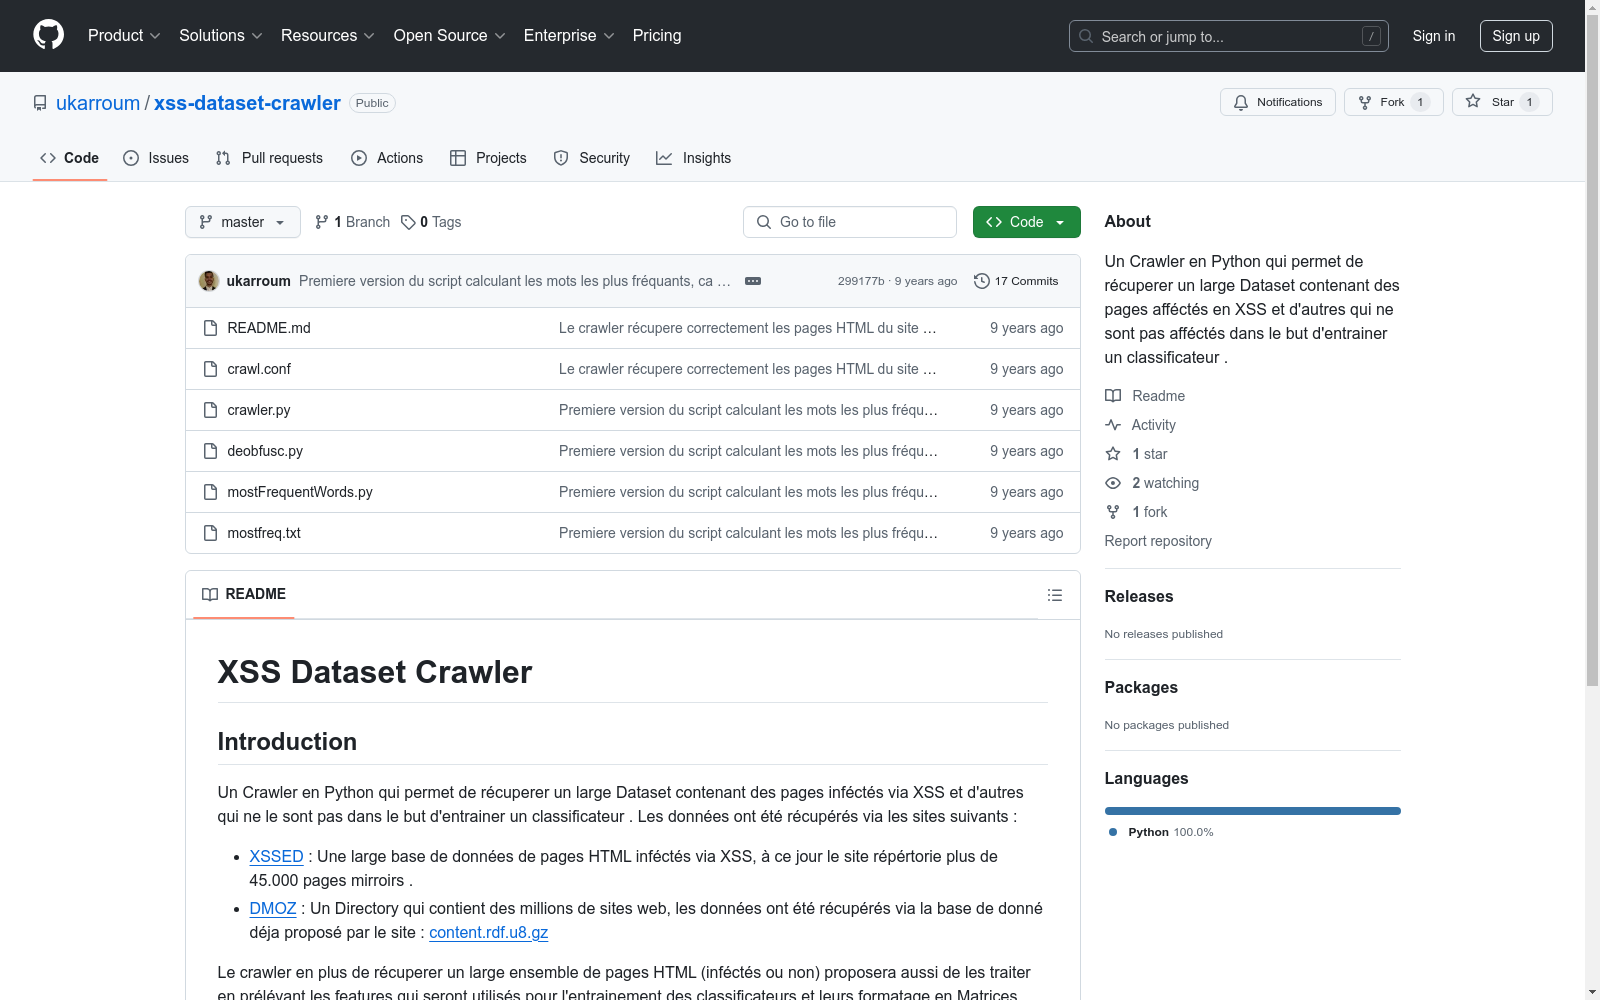This screenshot has width=1600, height=1000.
Task: Open the Security tab
Action: (592, 158)
